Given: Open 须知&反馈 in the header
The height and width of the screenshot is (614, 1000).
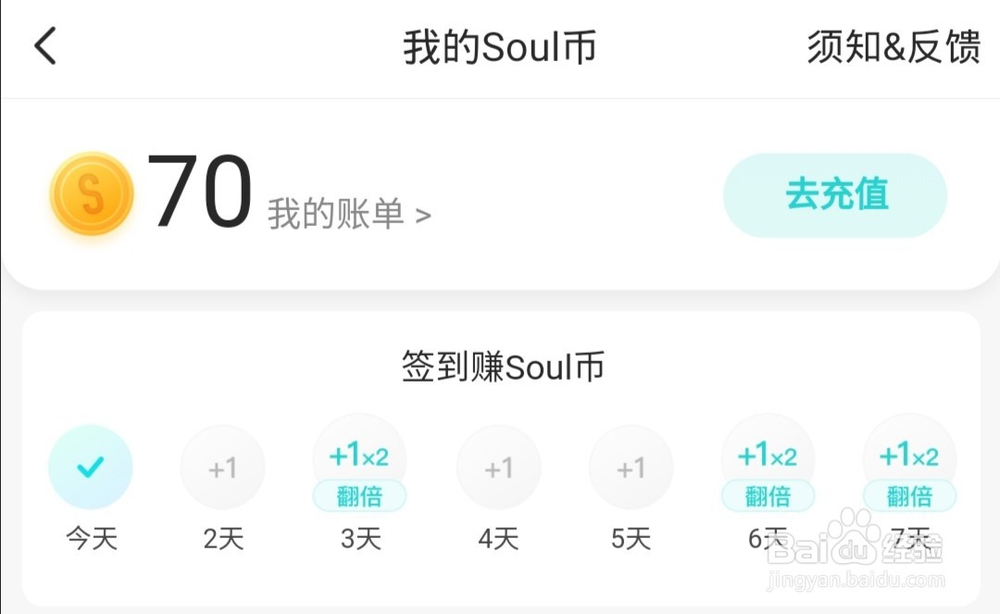Looking at the screenshot, I should (x=894, y=47).
